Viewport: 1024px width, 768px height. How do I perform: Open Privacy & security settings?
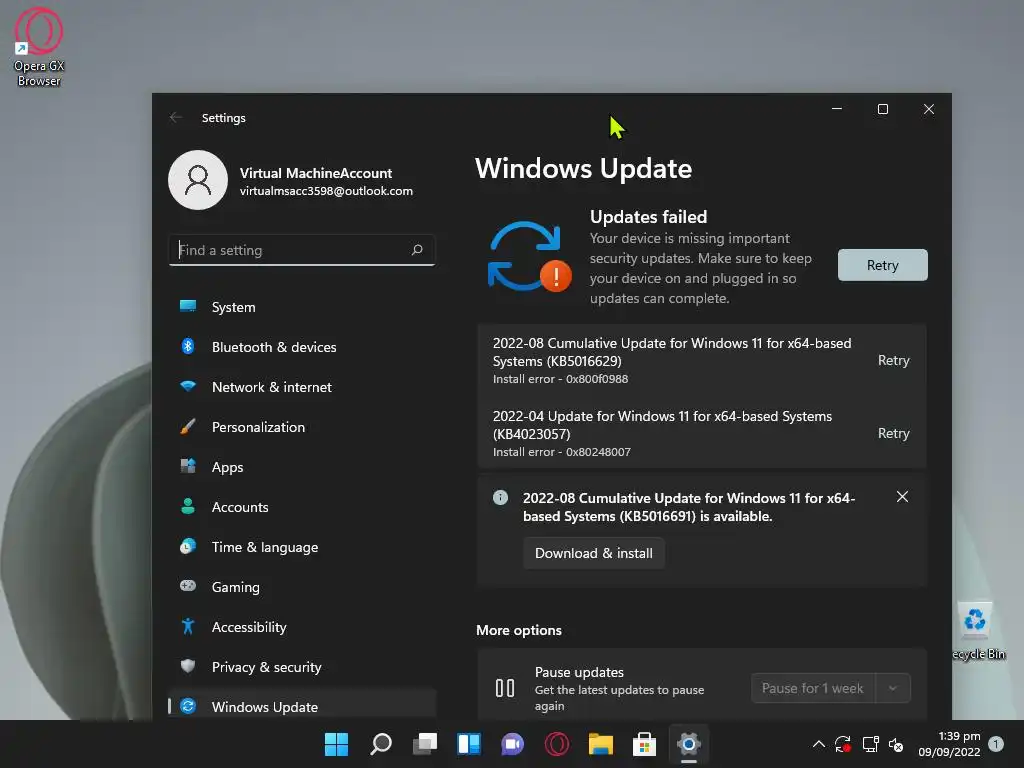(x=302, y=666)
